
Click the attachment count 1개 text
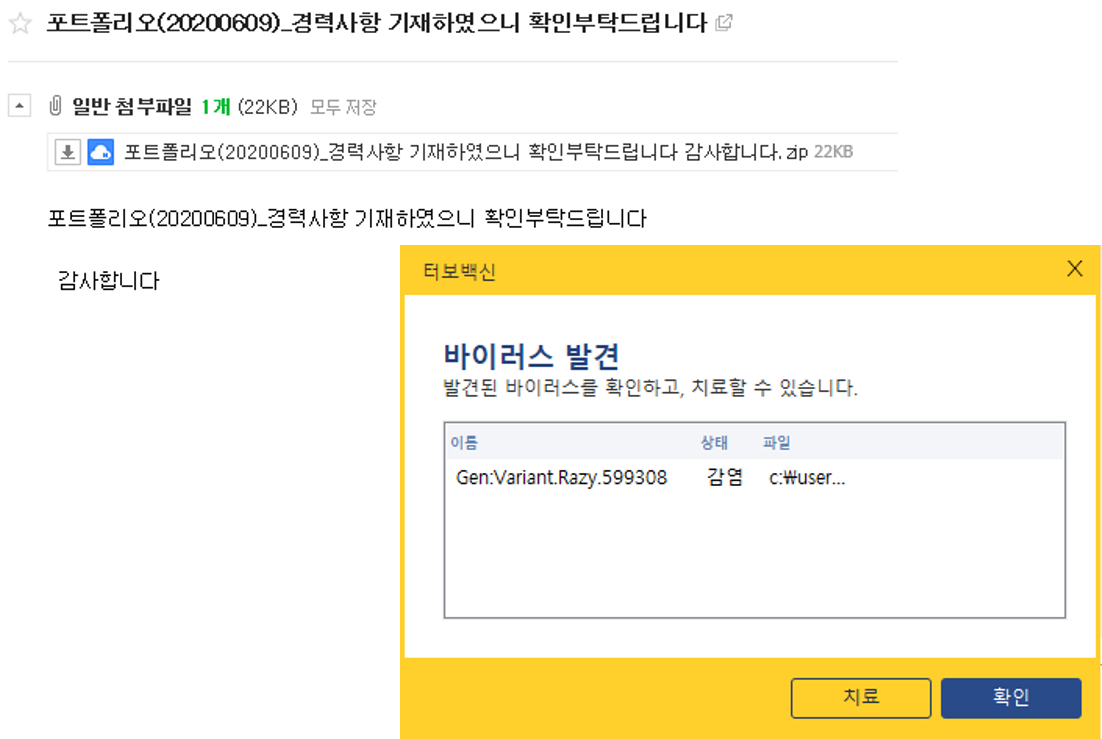coord(215,107)
